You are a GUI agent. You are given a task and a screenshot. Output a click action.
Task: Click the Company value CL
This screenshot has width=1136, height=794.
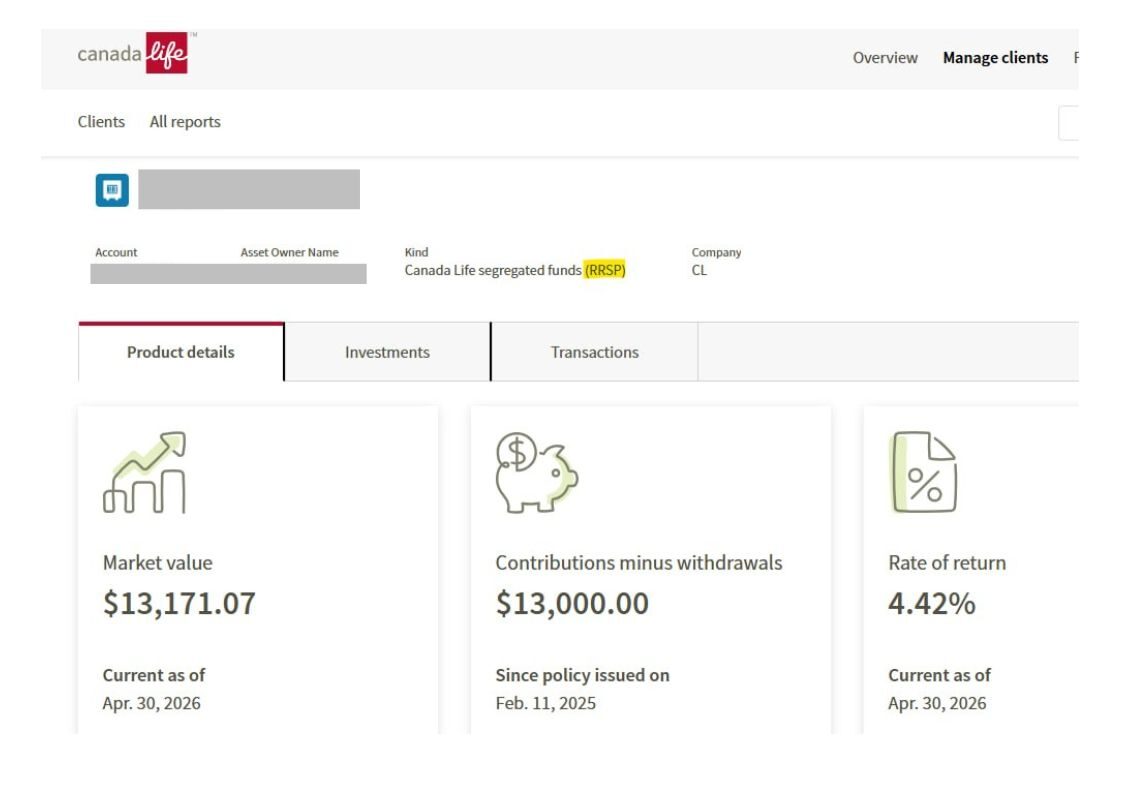click(699, 270)
